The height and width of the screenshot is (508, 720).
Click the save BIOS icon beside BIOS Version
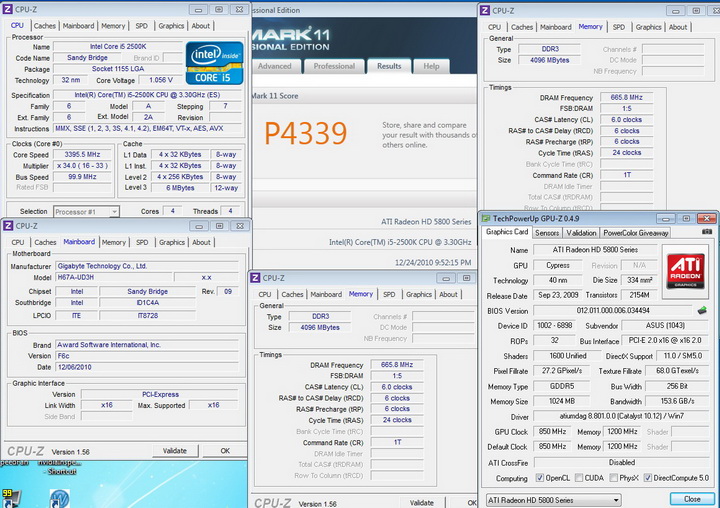pyautogui.click(x=702, y=311)
